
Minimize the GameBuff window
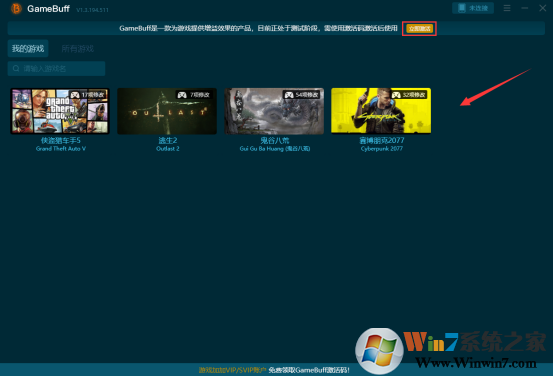point(525,8)
